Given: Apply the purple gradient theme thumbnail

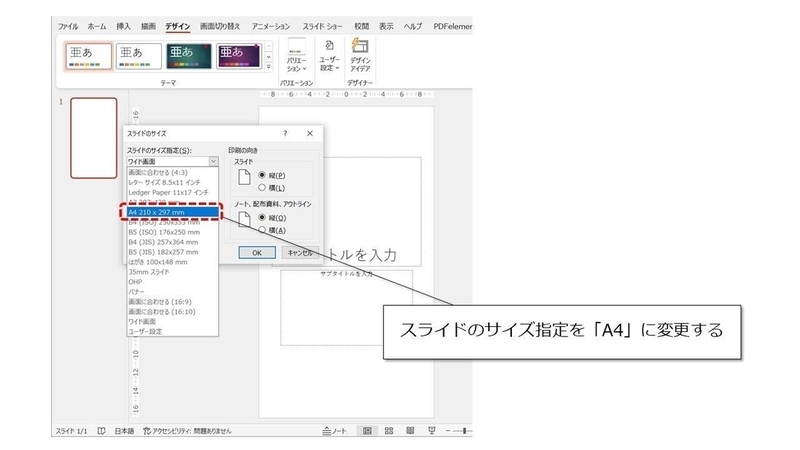Looking at the screenshot, I should pyautogui.click(x=239, y=56).
